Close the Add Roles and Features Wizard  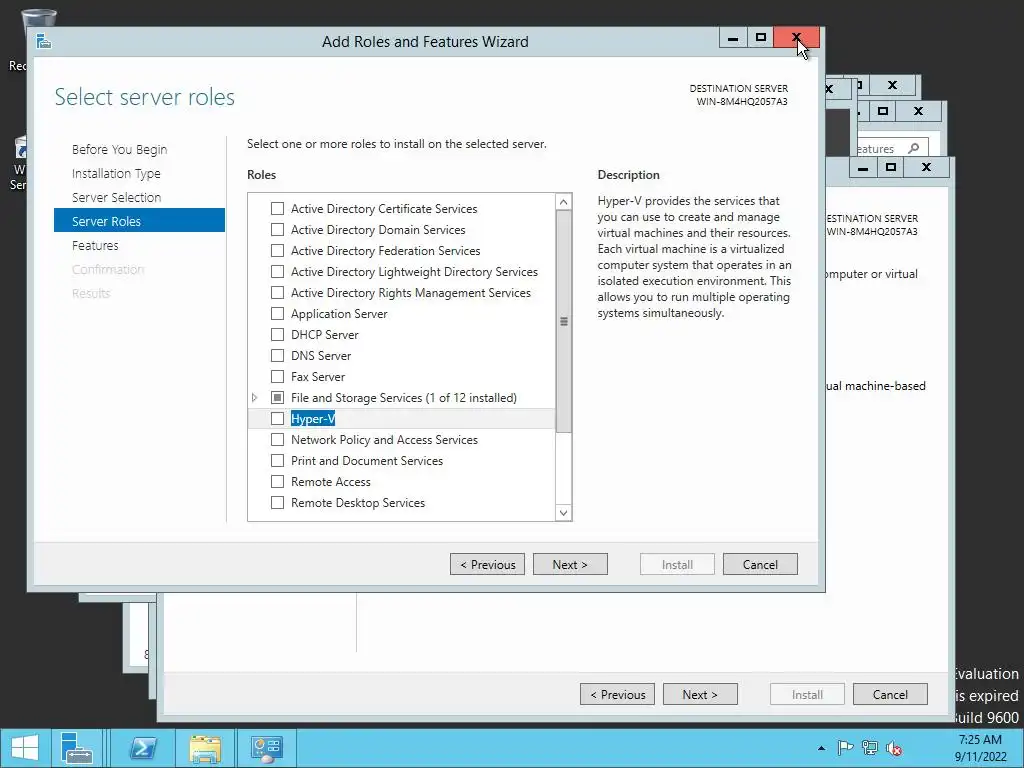pyautogui.click(x=796, y=38)
